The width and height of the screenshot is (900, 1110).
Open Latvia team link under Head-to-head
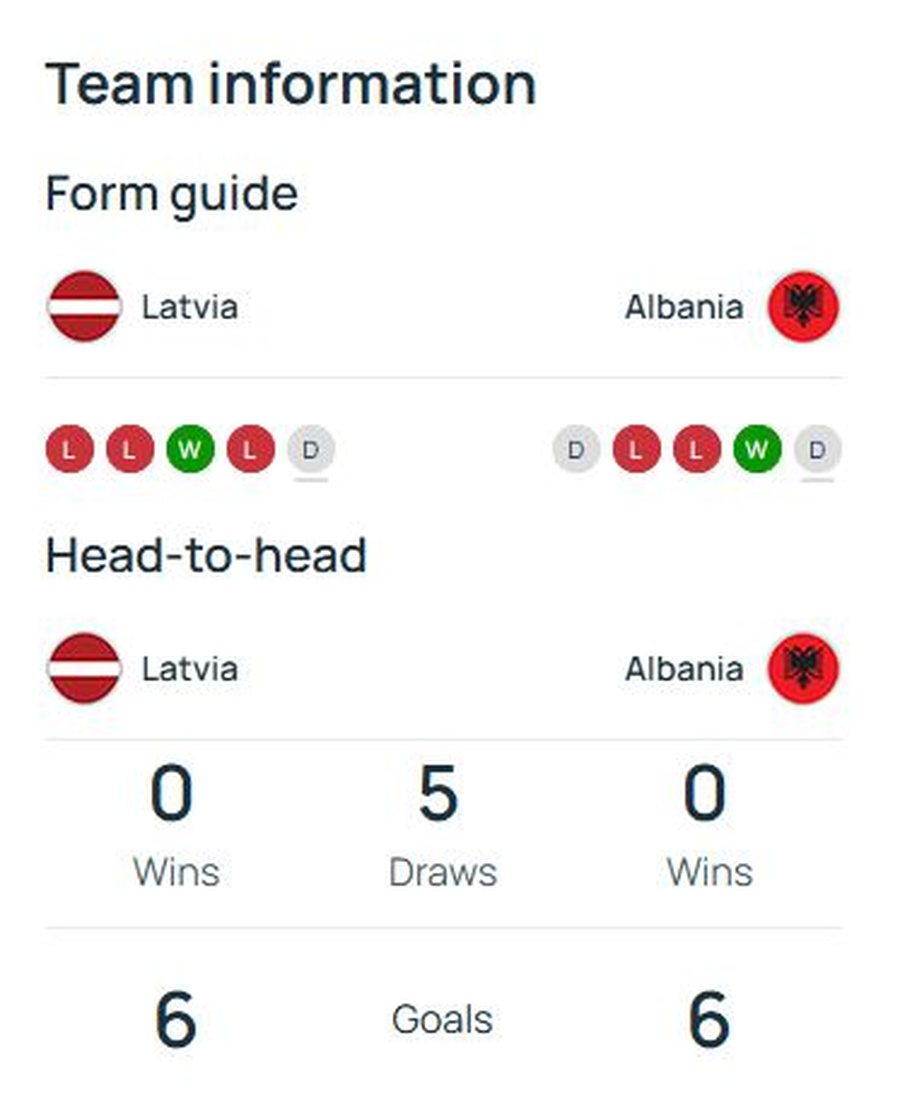click(190, 669)
